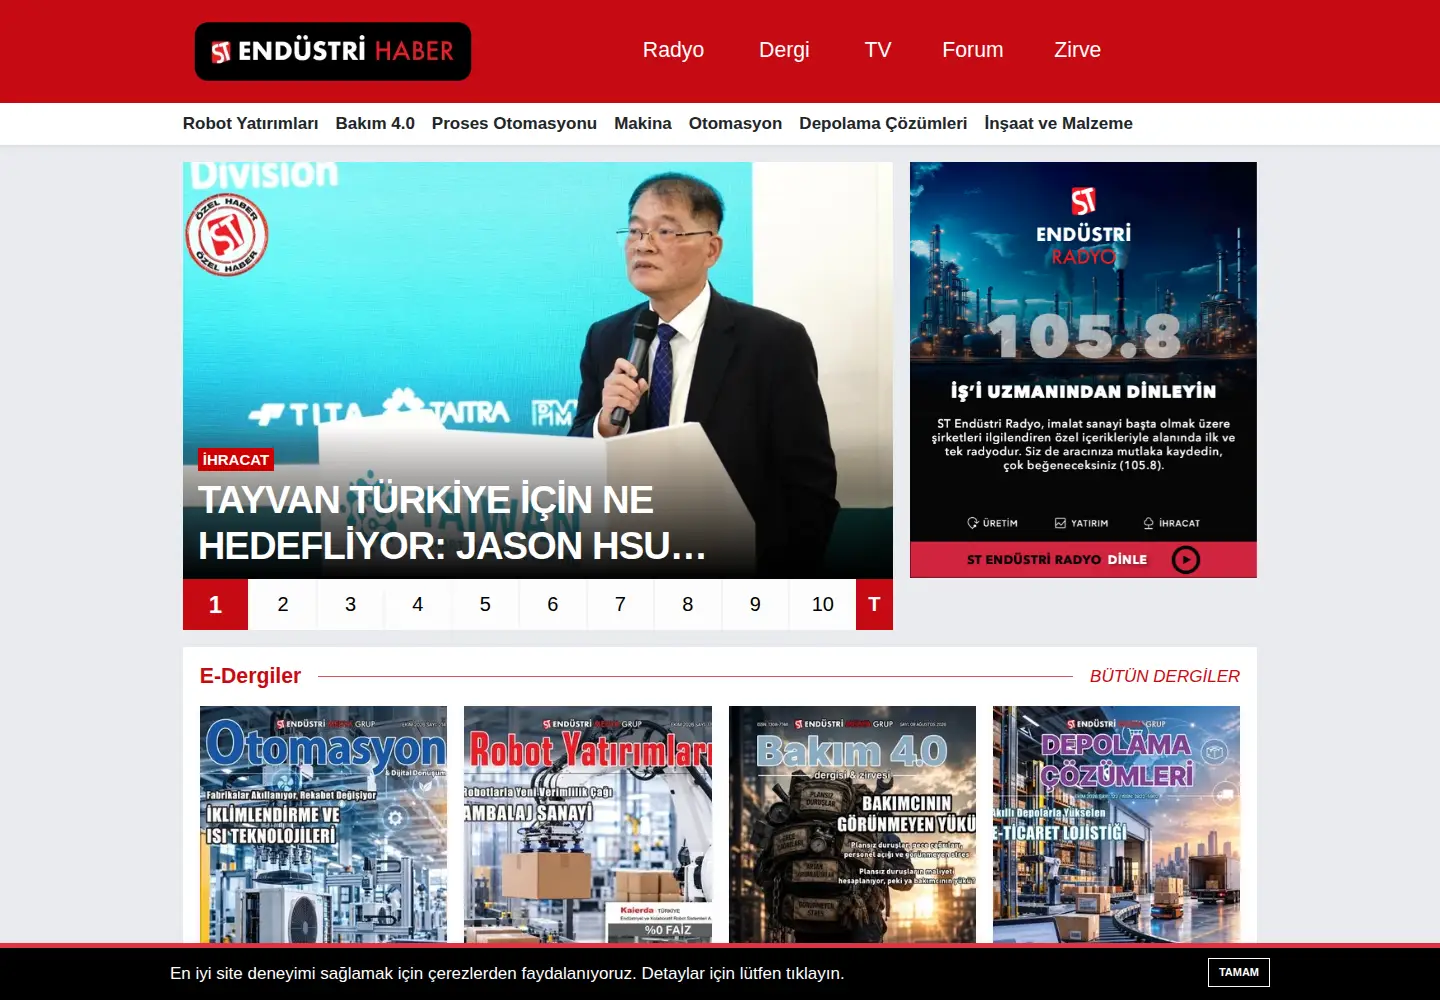
Task: Switch to slide 3
Action: [350, 604]
